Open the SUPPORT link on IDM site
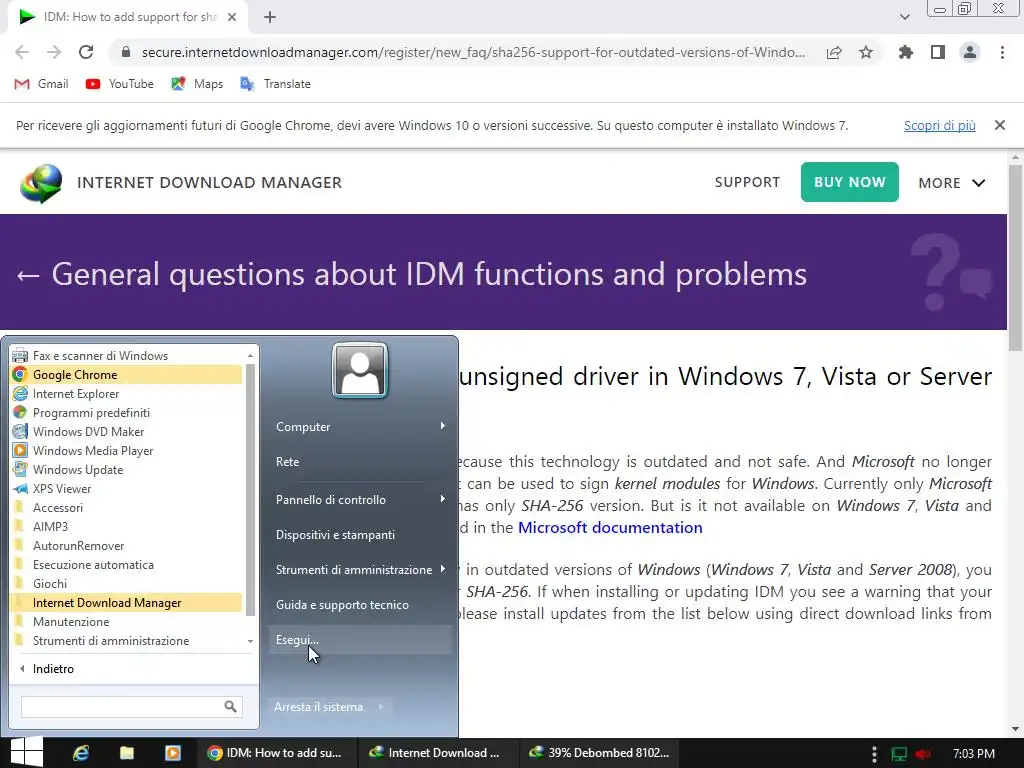Viewport: 1024px width, 768px height. 747,182
